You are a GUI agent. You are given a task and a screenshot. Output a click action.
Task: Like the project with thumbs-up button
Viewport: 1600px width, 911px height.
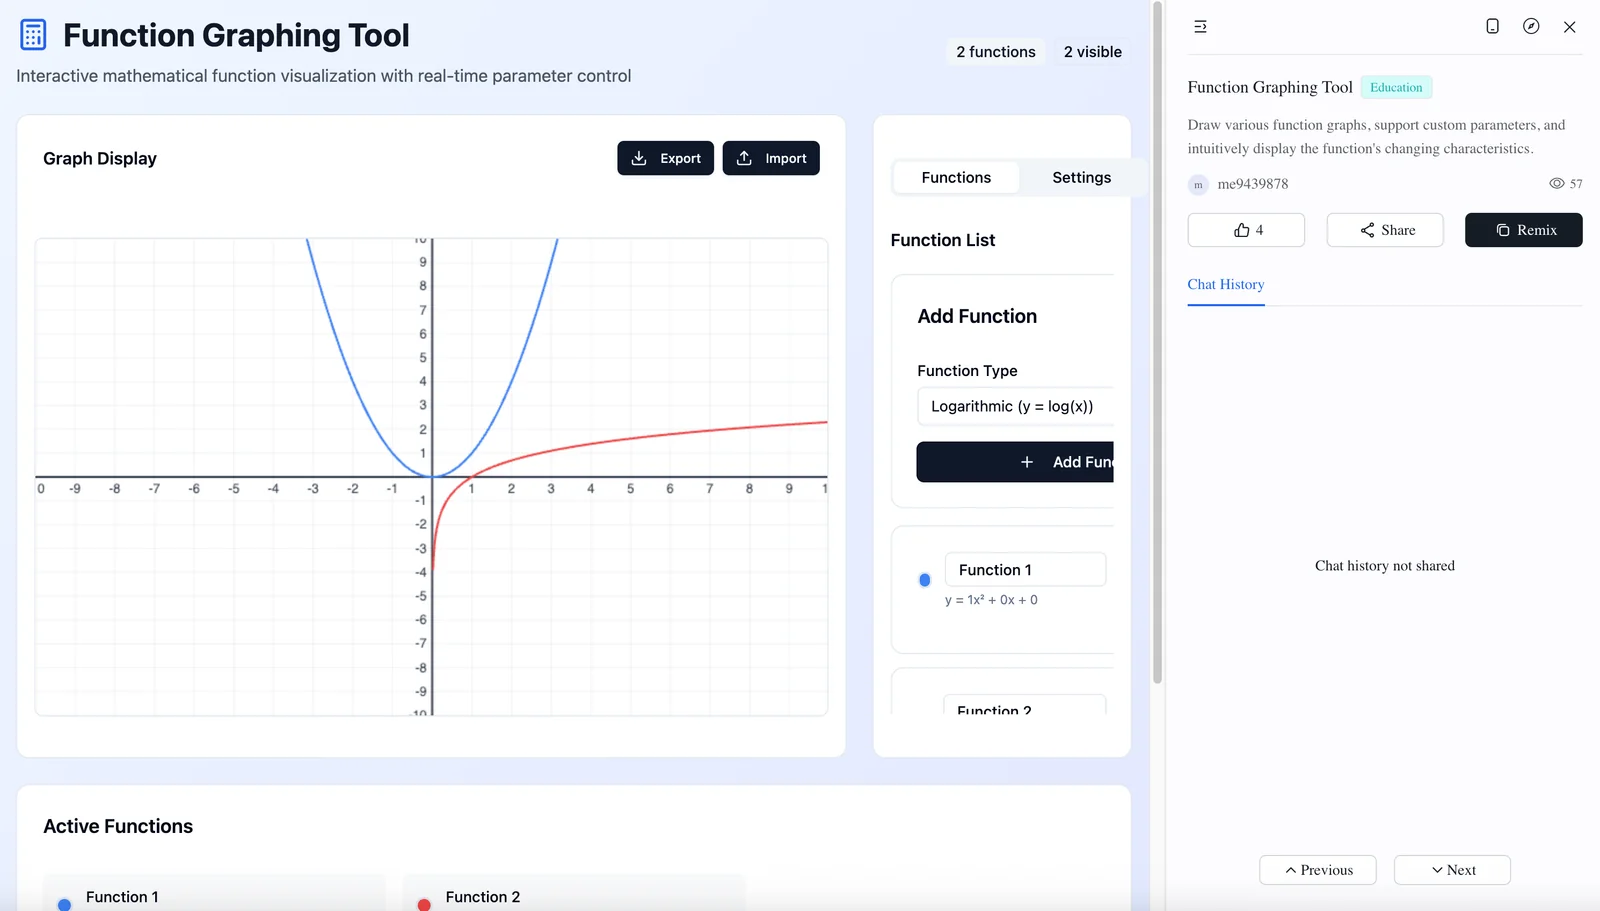(1246, 230)
